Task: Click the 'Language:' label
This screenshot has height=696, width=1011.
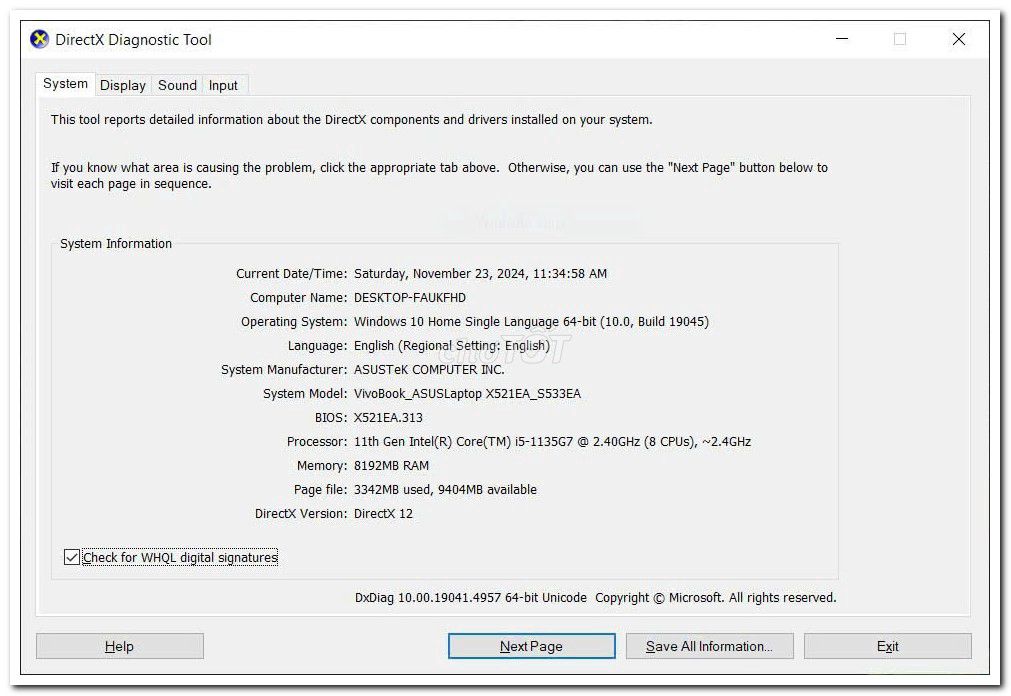Action: [x=317, y=345]
